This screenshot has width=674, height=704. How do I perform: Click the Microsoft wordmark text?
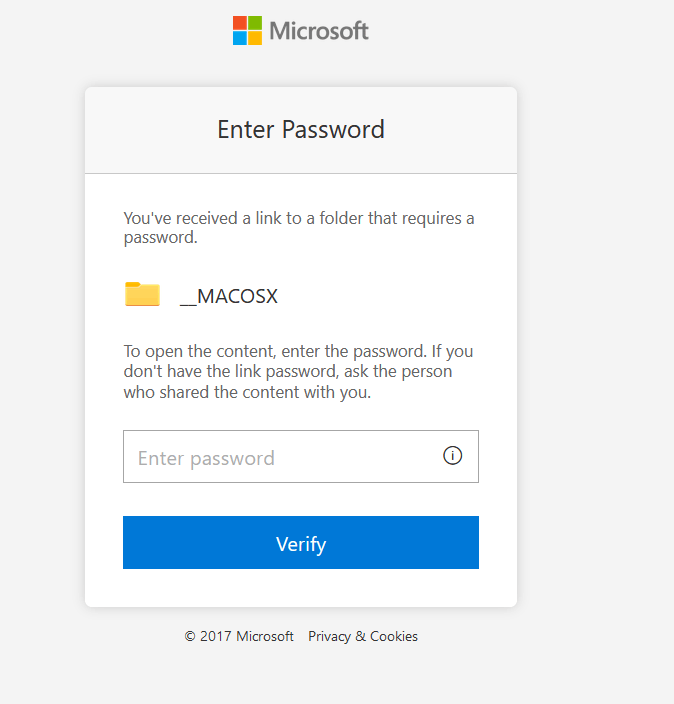point(319,30)
